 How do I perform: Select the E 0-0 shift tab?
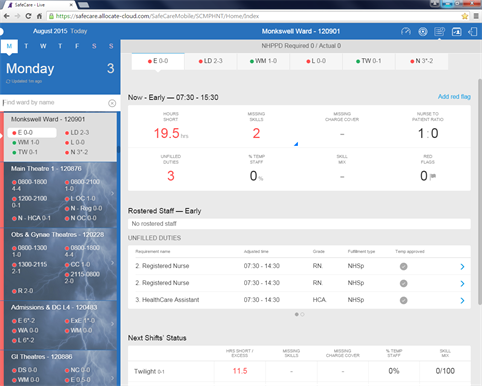[x=158, y=61]
